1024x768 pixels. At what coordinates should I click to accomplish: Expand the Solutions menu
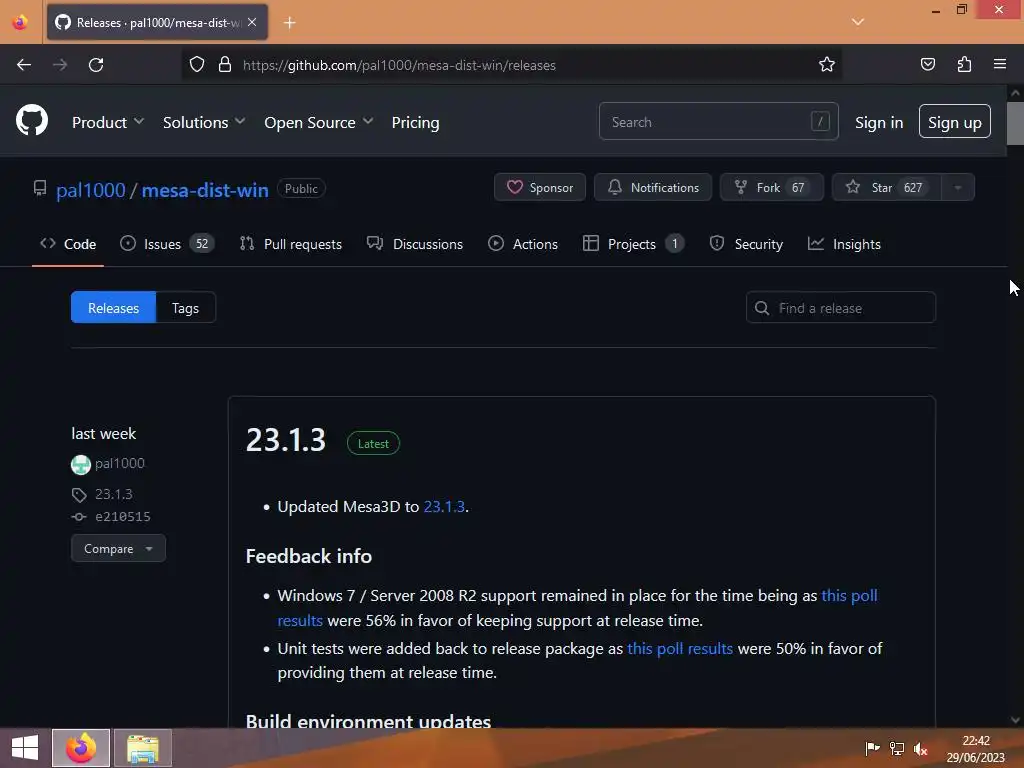click(204, 122)
